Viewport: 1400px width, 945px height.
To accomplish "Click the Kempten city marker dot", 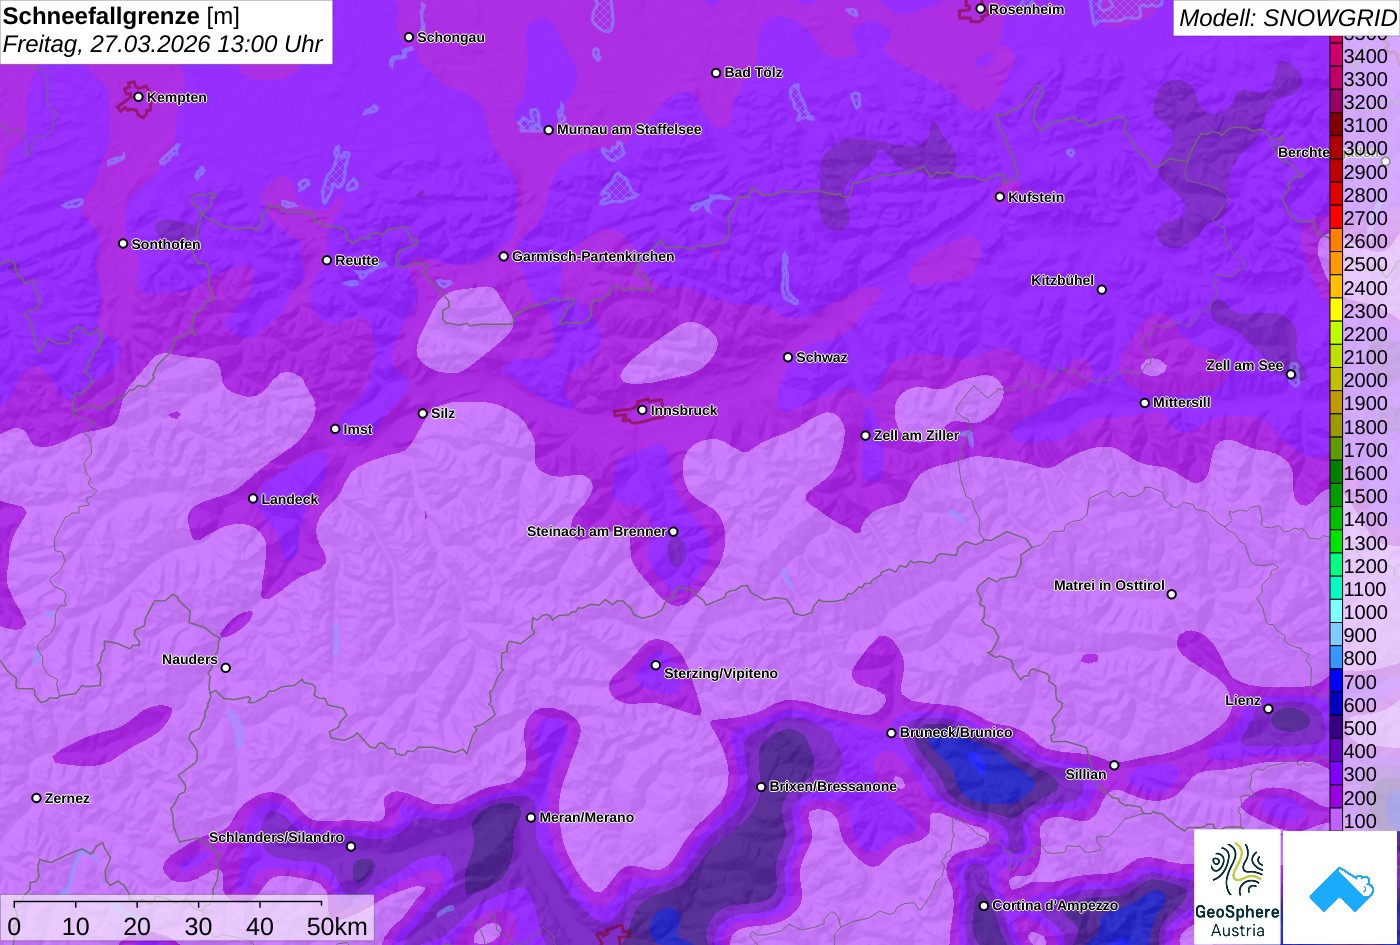I will click(x=138, y=97).
